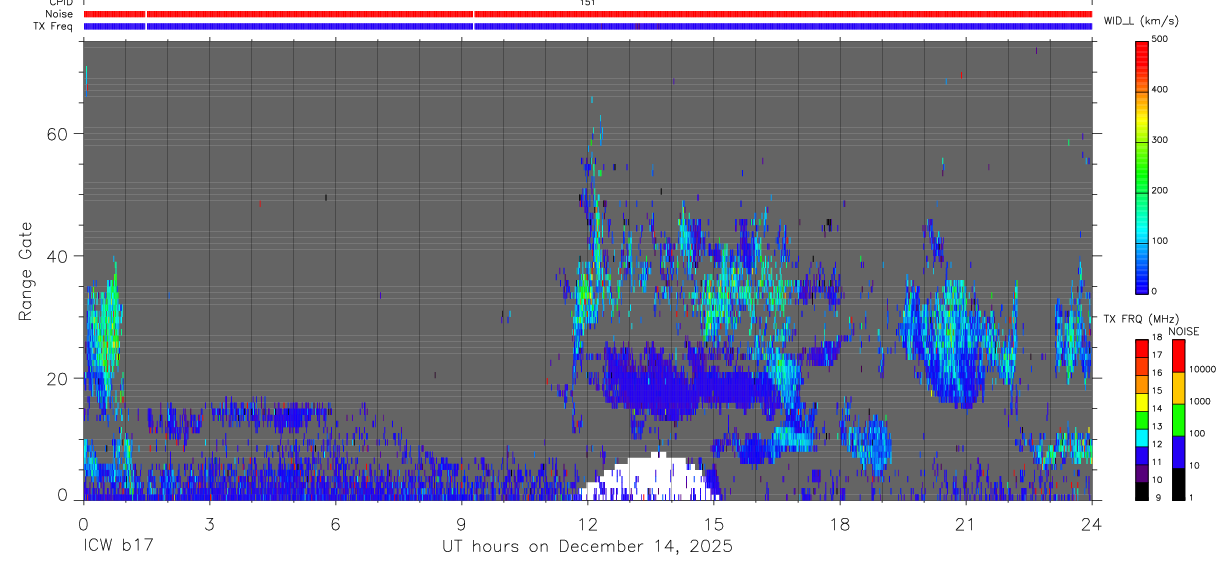
Task: Click the '10000' noise legend value
Action: [x=1203, y=369]
